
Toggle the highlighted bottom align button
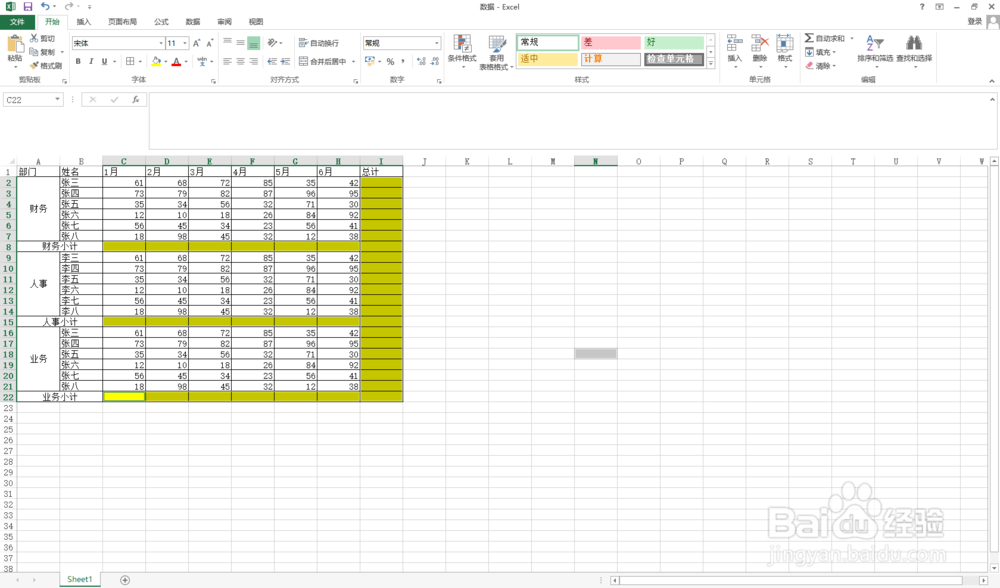click(254, 43)
